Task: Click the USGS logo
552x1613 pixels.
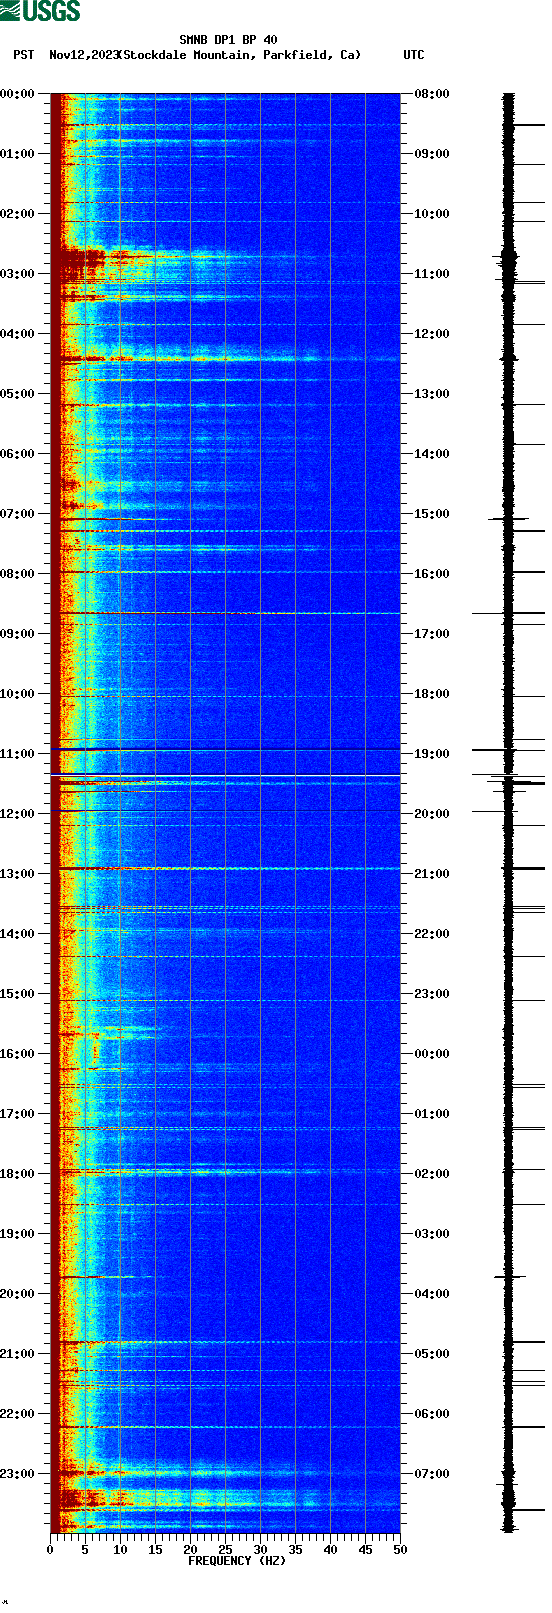Action: pyautogui.click(x=40, y=11)
